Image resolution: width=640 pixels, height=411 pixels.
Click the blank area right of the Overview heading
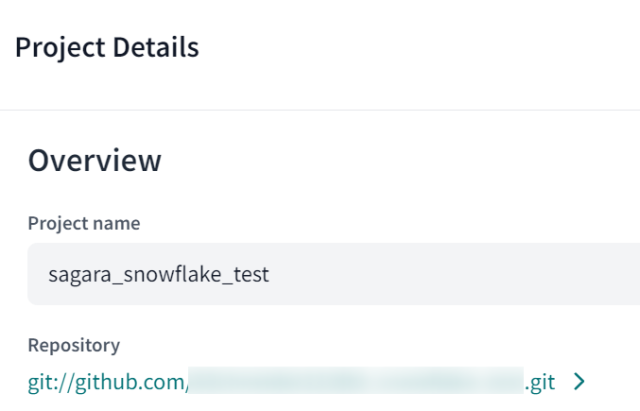(x=400, y=160)
